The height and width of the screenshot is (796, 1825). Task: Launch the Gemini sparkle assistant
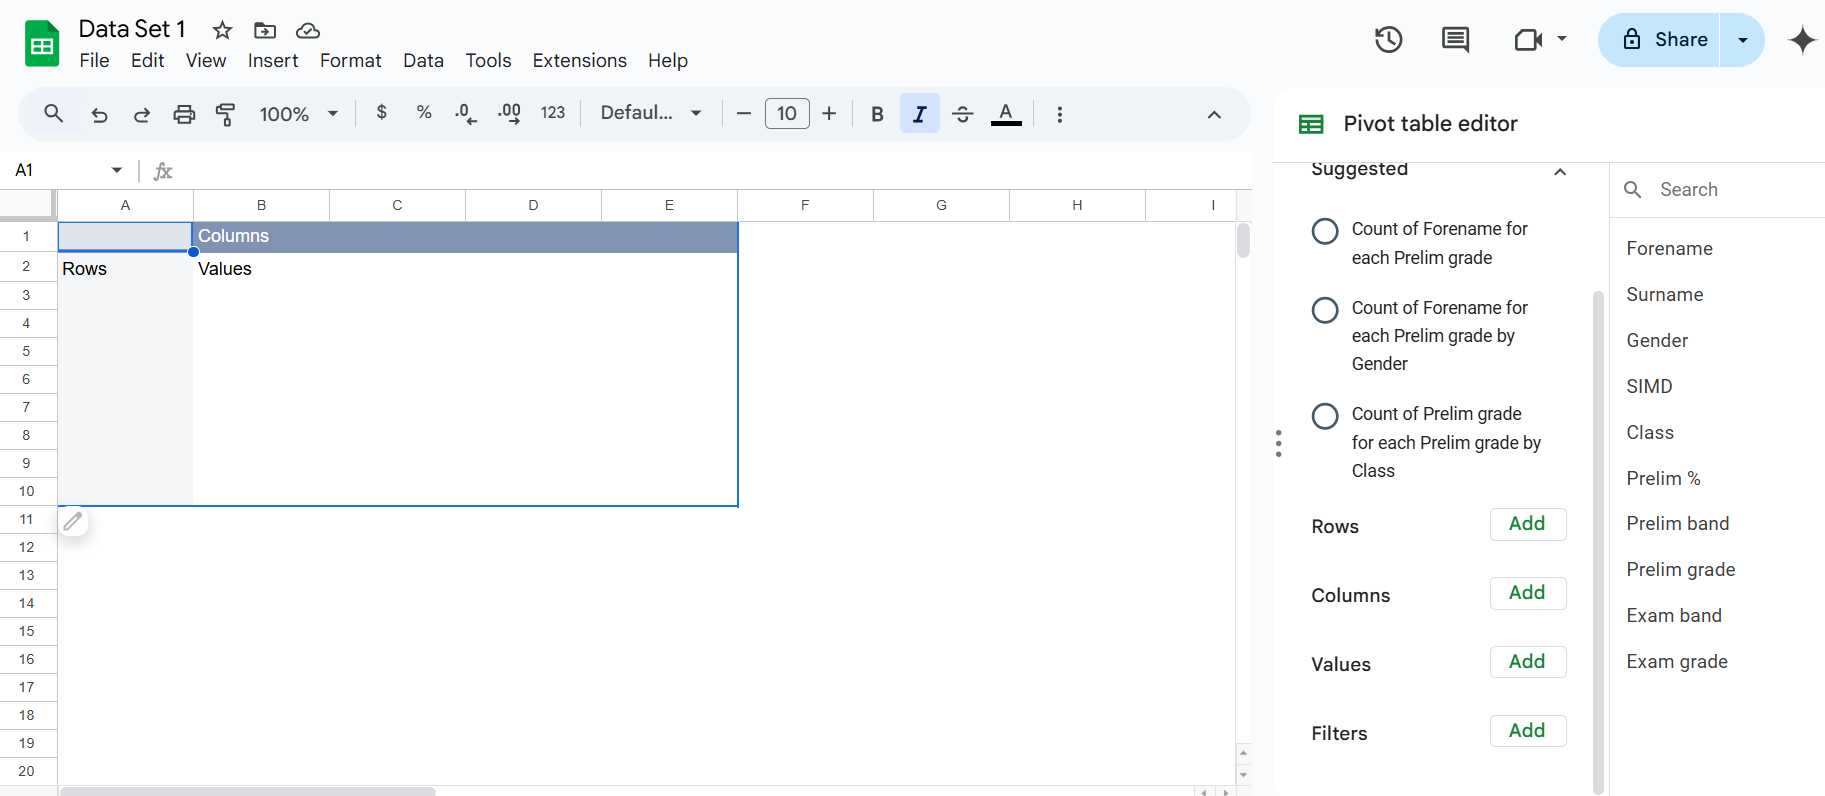click(1802, 40)
